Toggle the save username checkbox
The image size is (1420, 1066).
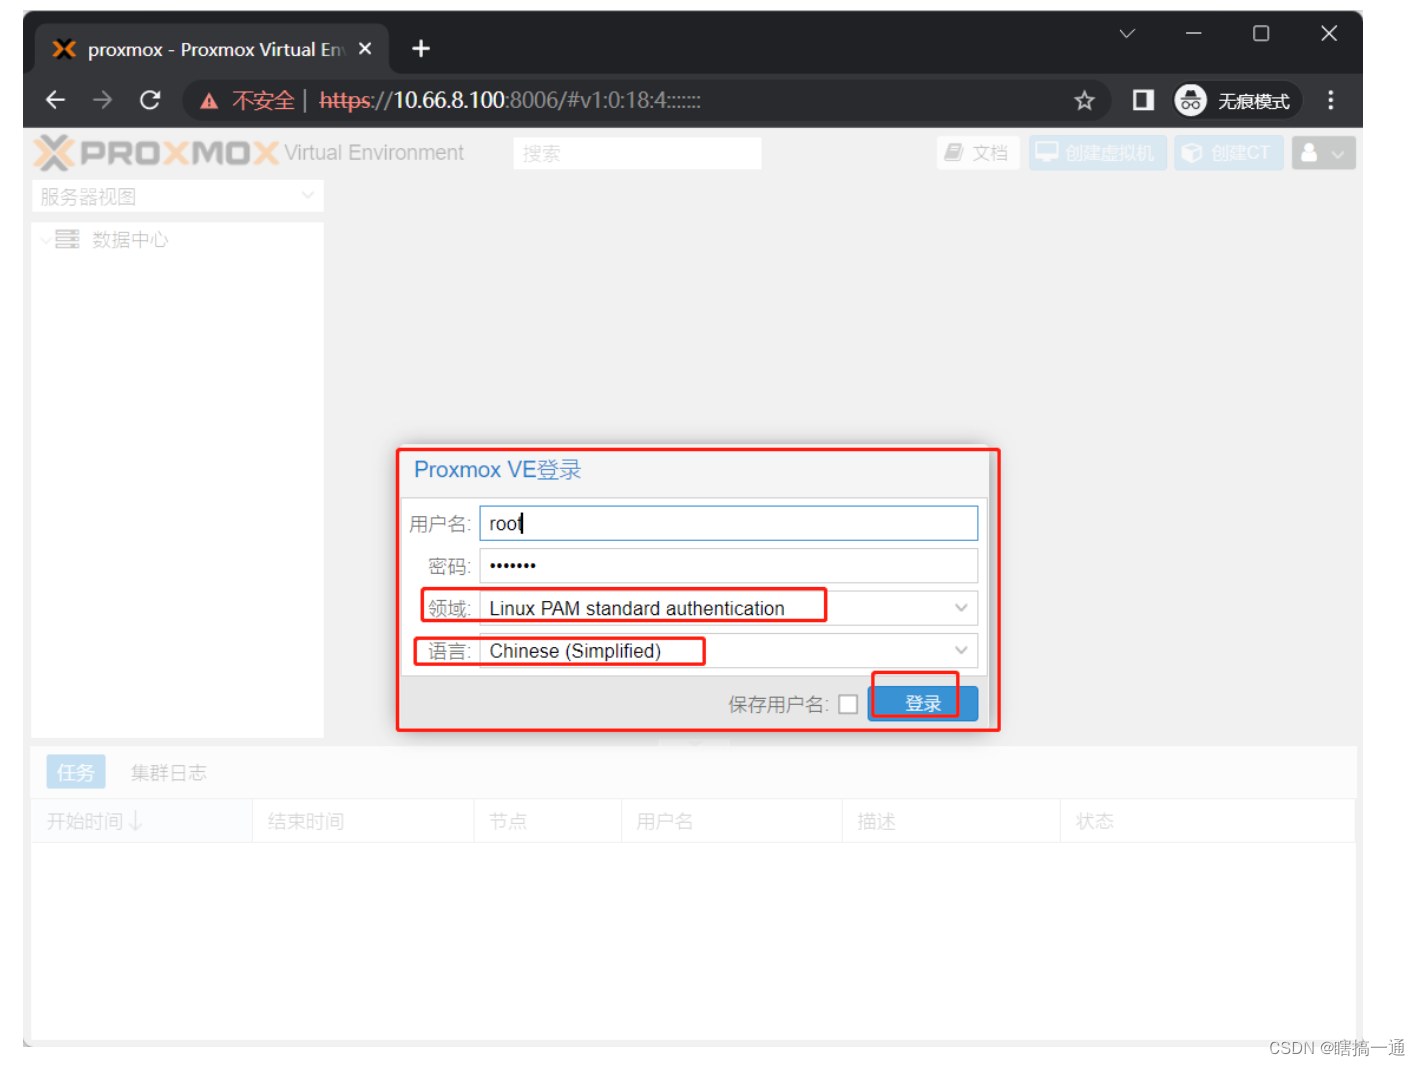click(x=848, y=704)
